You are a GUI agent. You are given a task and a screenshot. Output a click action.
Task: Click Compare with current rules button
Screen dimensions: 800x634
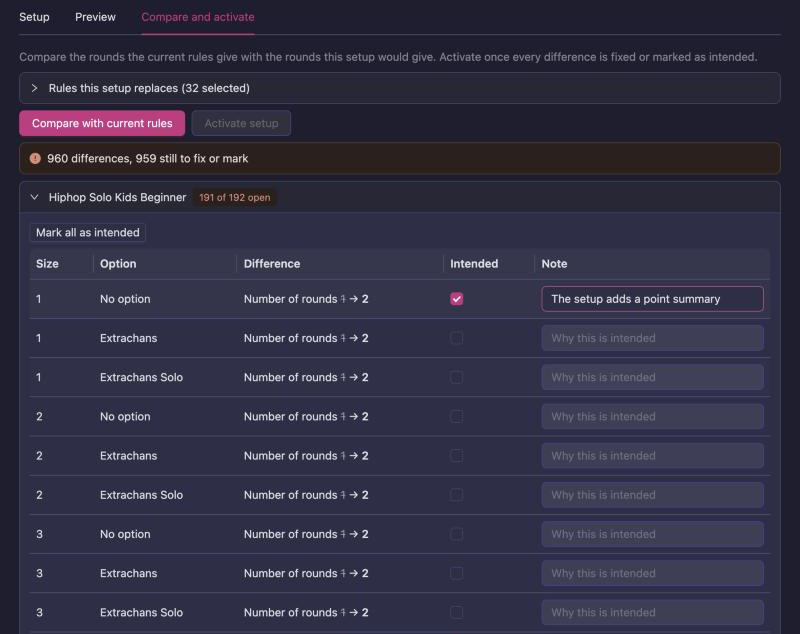(102, 123)
